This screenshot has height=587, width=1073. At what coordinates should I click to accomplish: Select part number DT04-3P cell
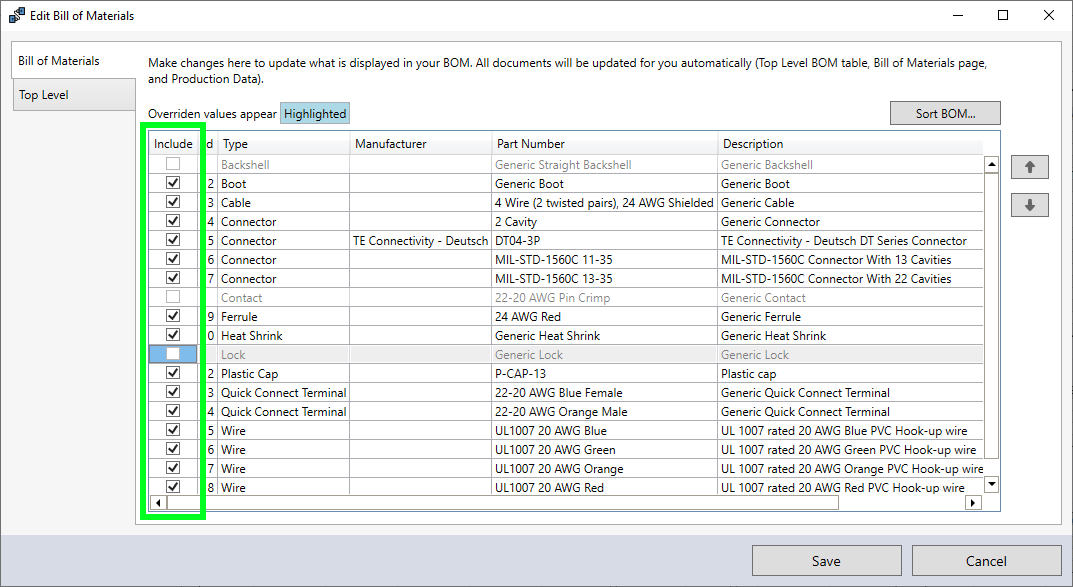(605, 241)
